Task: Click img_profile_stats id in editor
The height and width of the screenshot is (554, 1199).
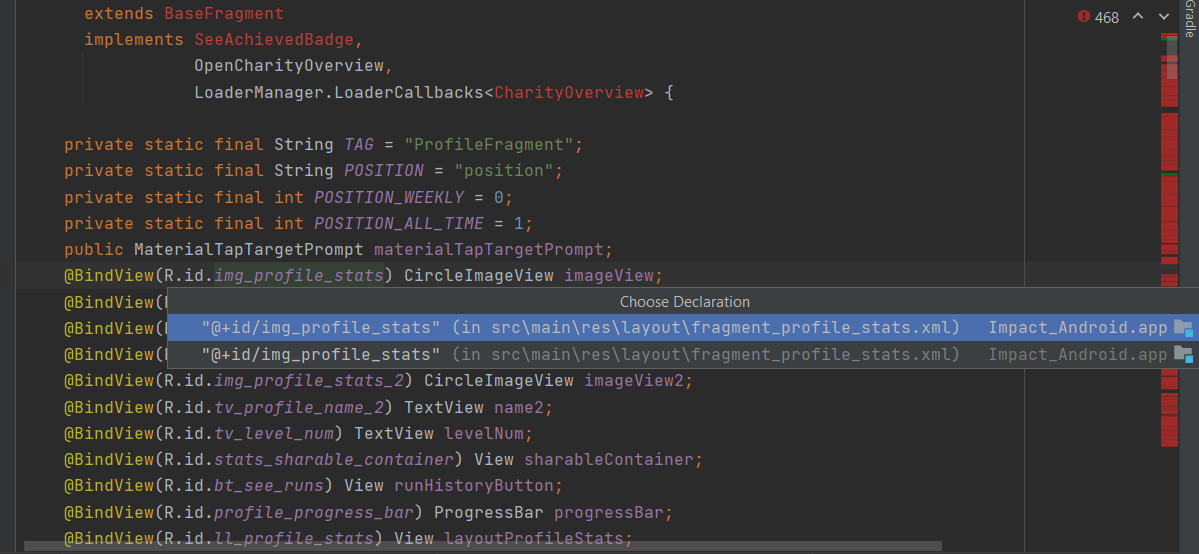Action: tap(299, 275)
